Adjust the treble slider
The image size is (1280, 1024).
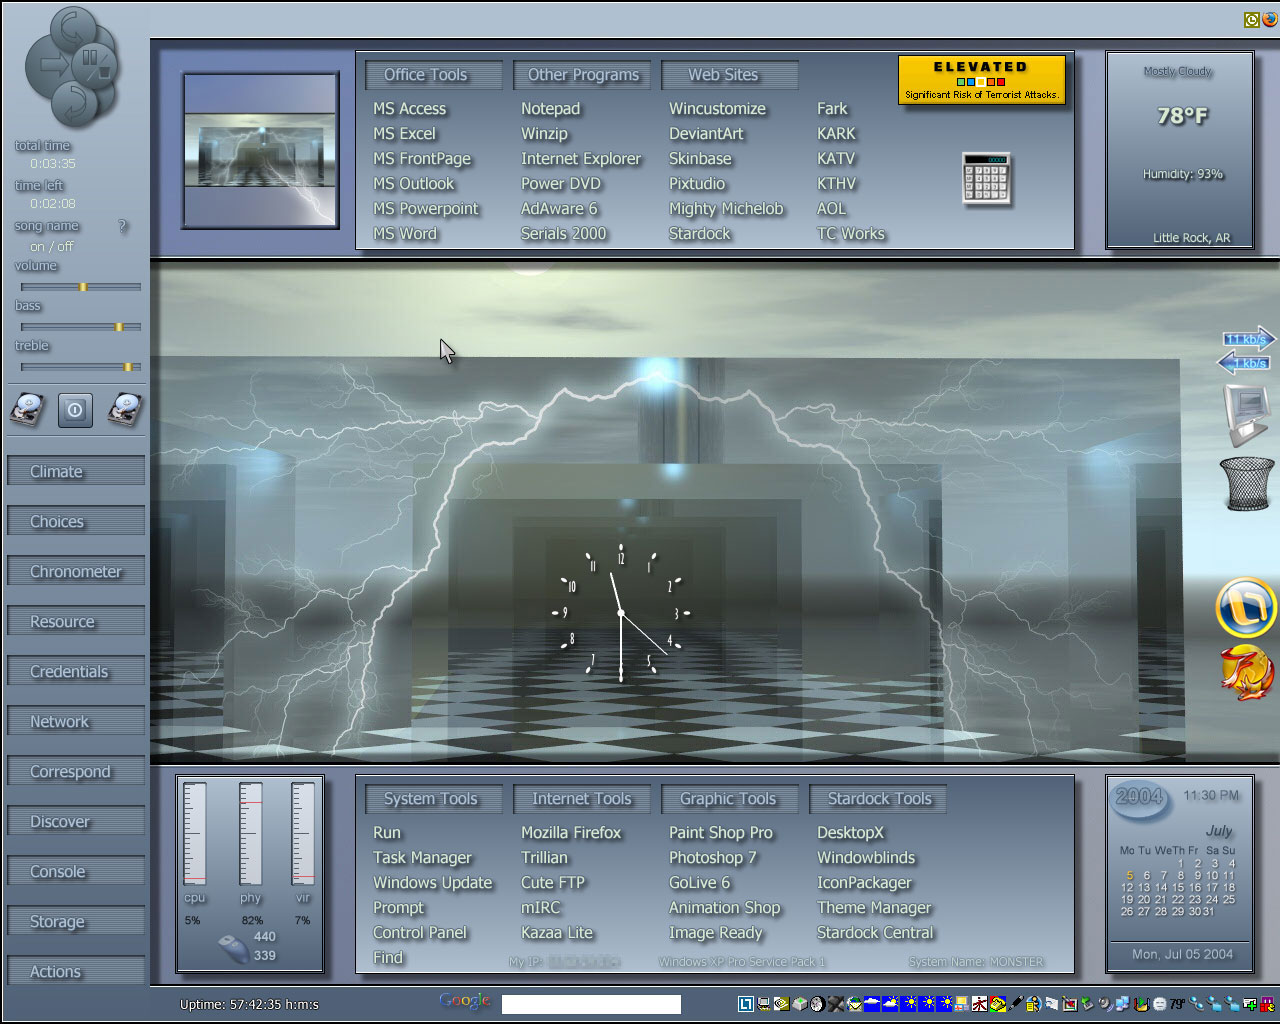coord(81,367)
